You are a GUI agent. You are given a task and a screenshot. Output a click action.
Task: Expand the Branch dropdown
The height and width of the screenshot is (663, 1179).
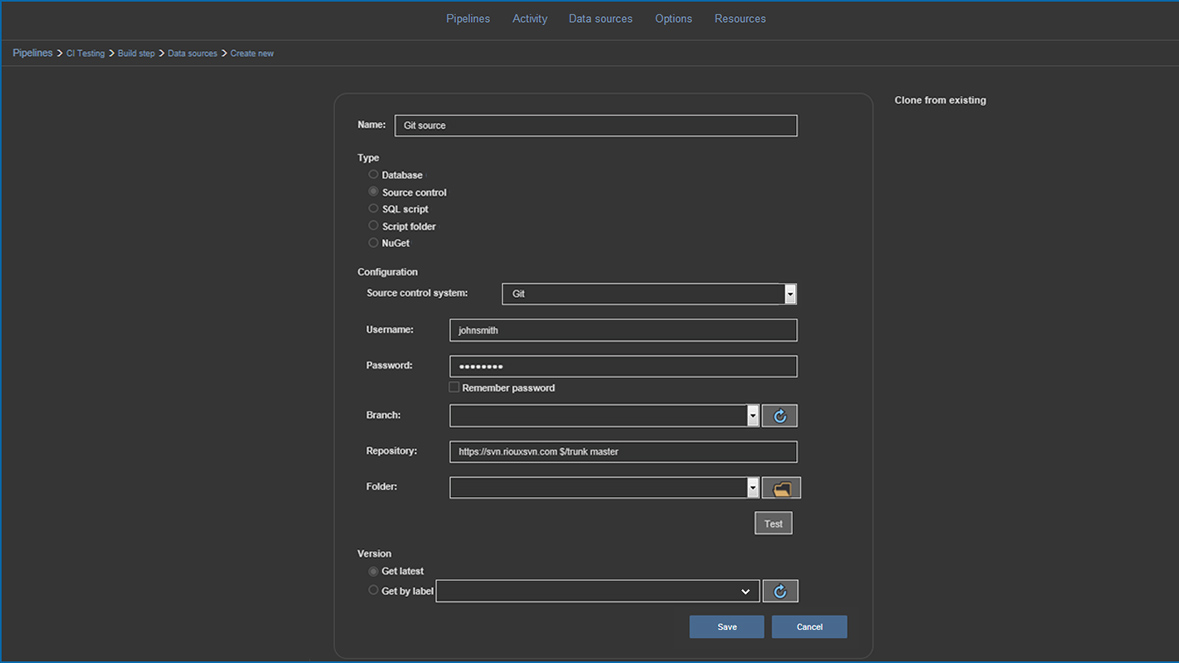coord(753,415)
